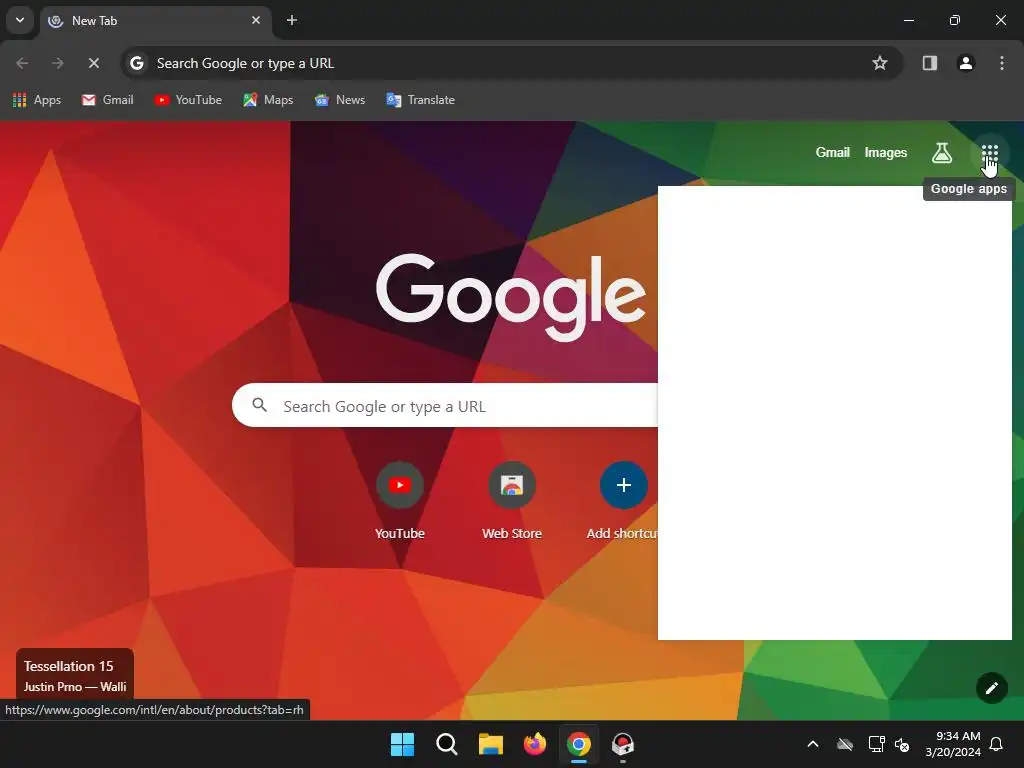The width and height of the screenshot is (1024, 768).
Task: Click the network display tray icon
Action: 876,744
